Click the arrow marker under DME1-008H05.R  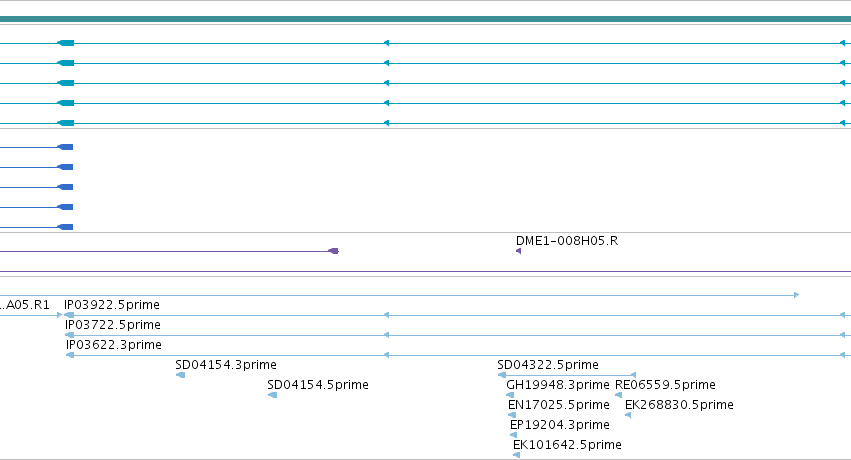518,251
